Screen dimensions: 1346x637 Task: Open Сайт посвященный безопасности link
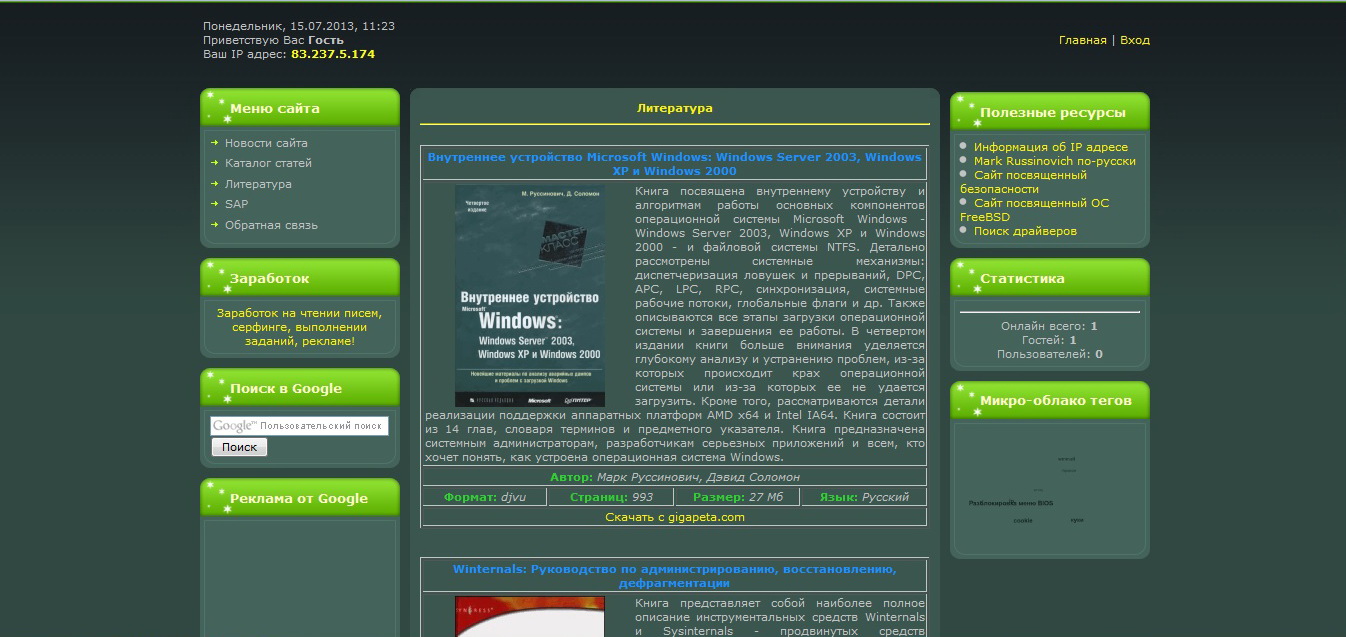1023,182
